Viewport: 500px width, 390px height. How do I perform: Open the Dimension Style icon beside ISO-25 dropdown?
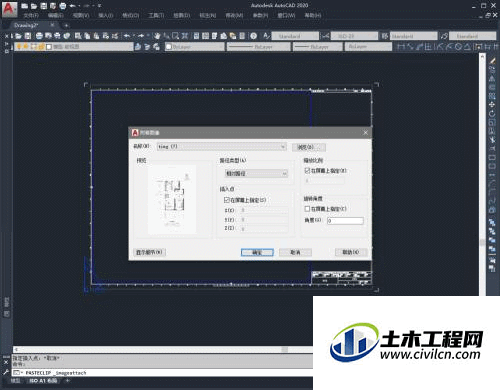326,36
